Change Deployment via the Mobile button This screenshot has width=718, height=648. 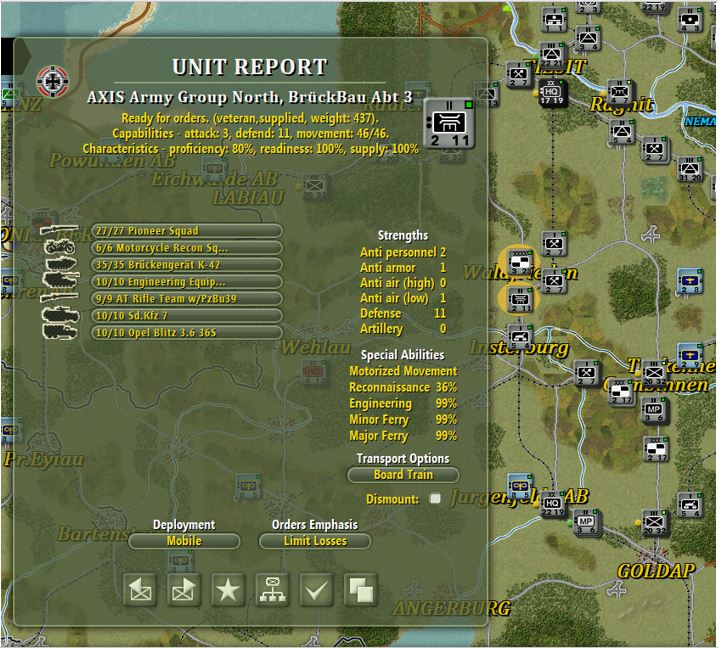tap(184, 541)
